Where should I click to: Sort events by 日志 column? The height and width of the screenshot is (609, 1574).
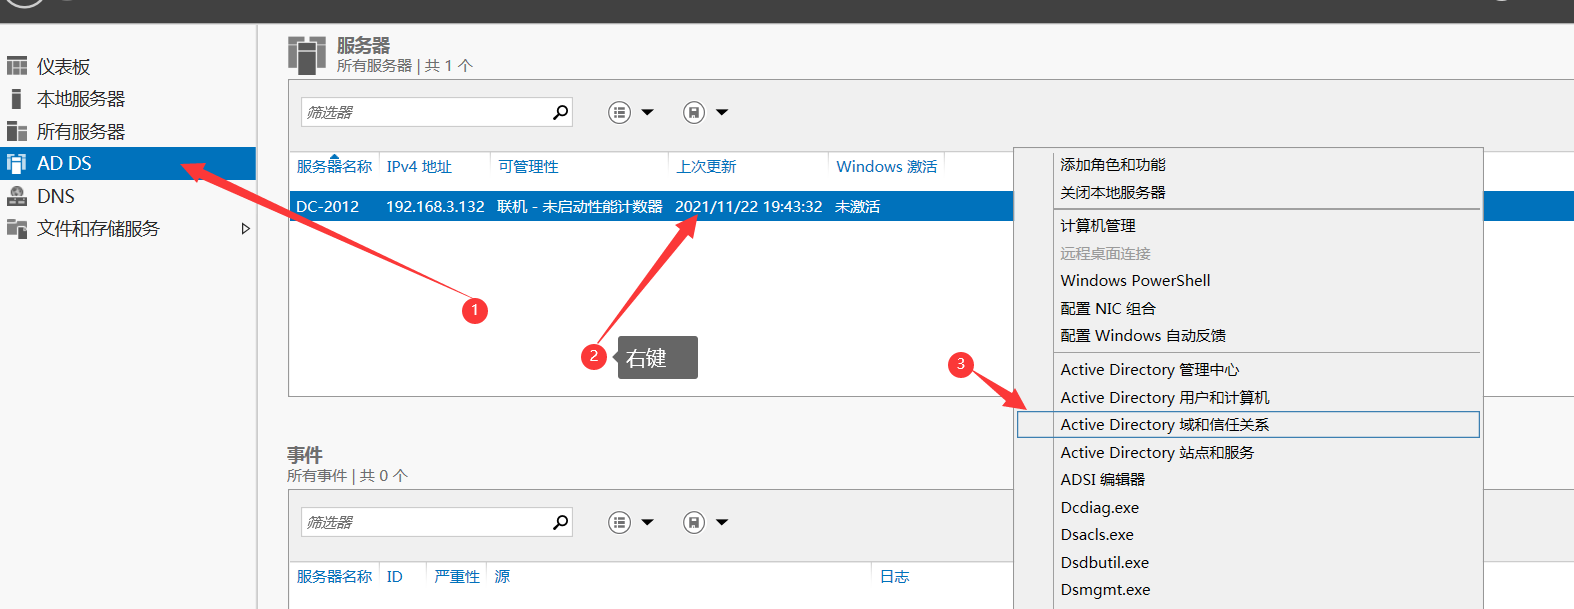(x=895, y=577)
